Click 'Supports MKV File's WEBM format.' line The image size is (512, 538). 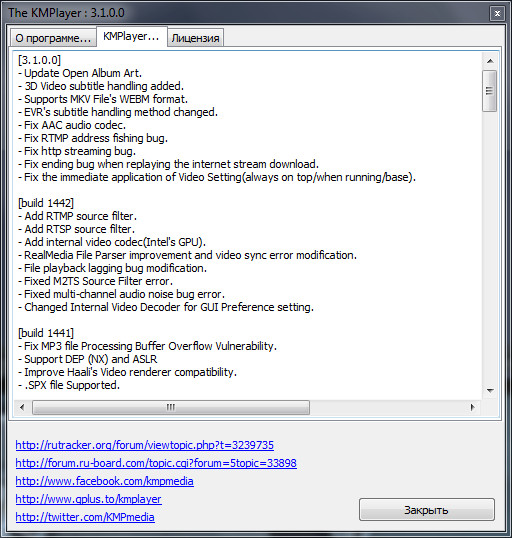pos(103,99)
